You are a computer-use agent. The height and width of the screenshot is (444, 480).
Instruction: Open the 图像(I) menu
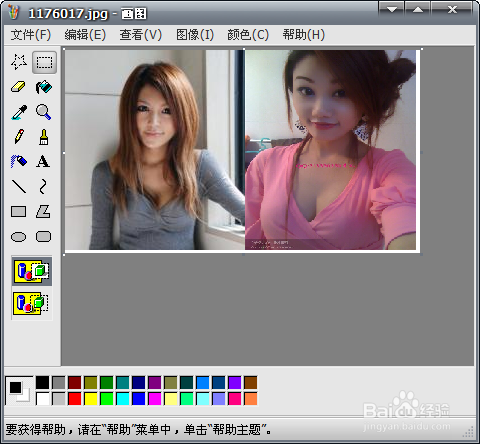pos(195,35)
